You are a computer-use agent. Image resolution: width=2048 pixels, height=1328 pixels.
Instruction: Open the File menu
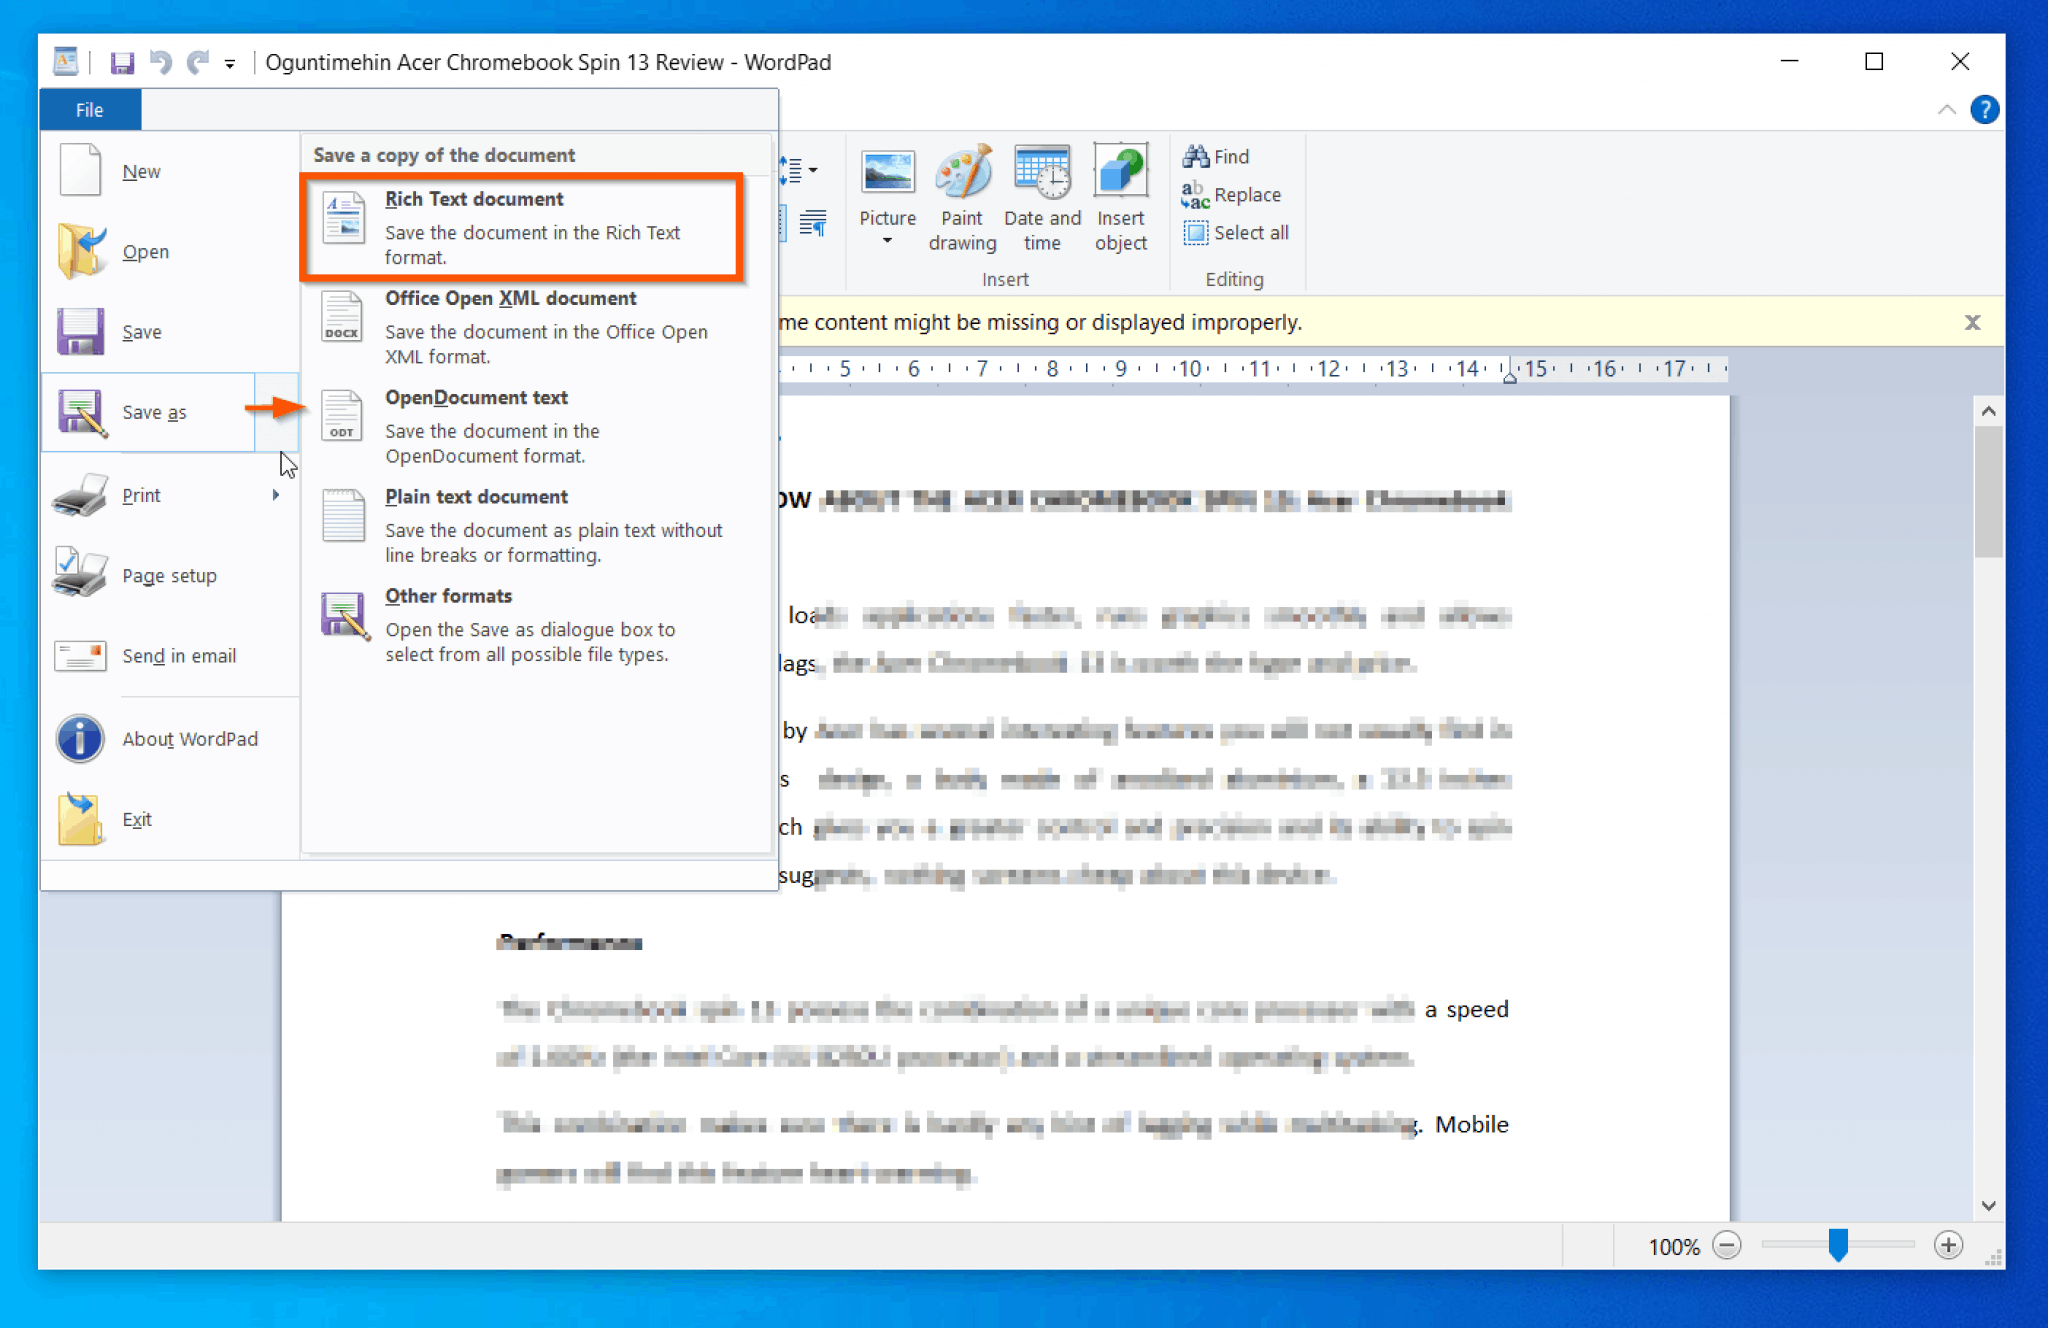pos(89,109)
